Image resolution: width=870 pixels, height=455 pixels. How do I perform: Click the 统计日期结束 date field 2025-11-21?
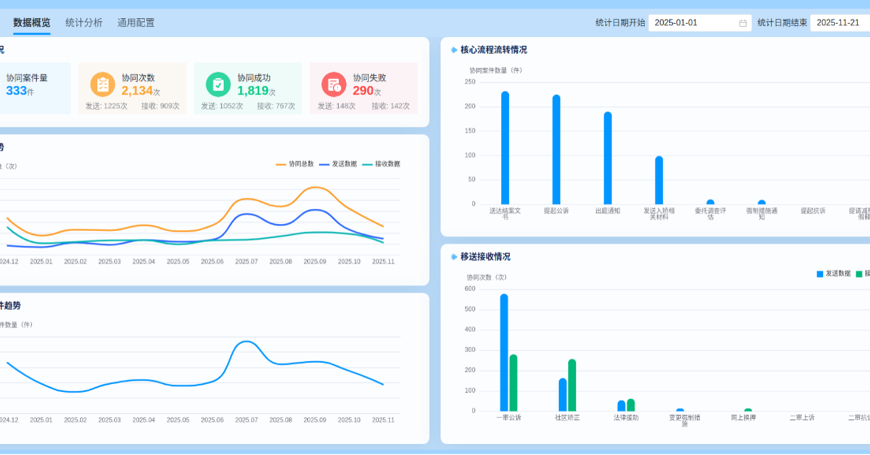click(x=840, y=23)
